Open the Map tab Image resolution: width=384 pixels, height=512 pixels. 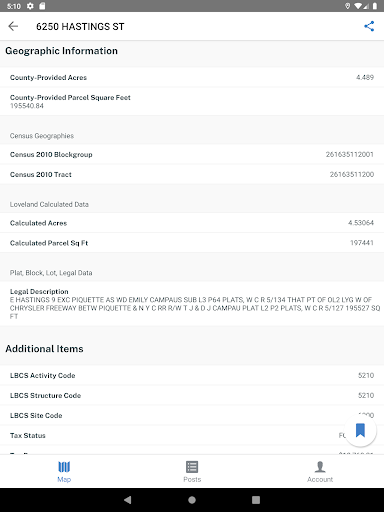pos(64,471)
